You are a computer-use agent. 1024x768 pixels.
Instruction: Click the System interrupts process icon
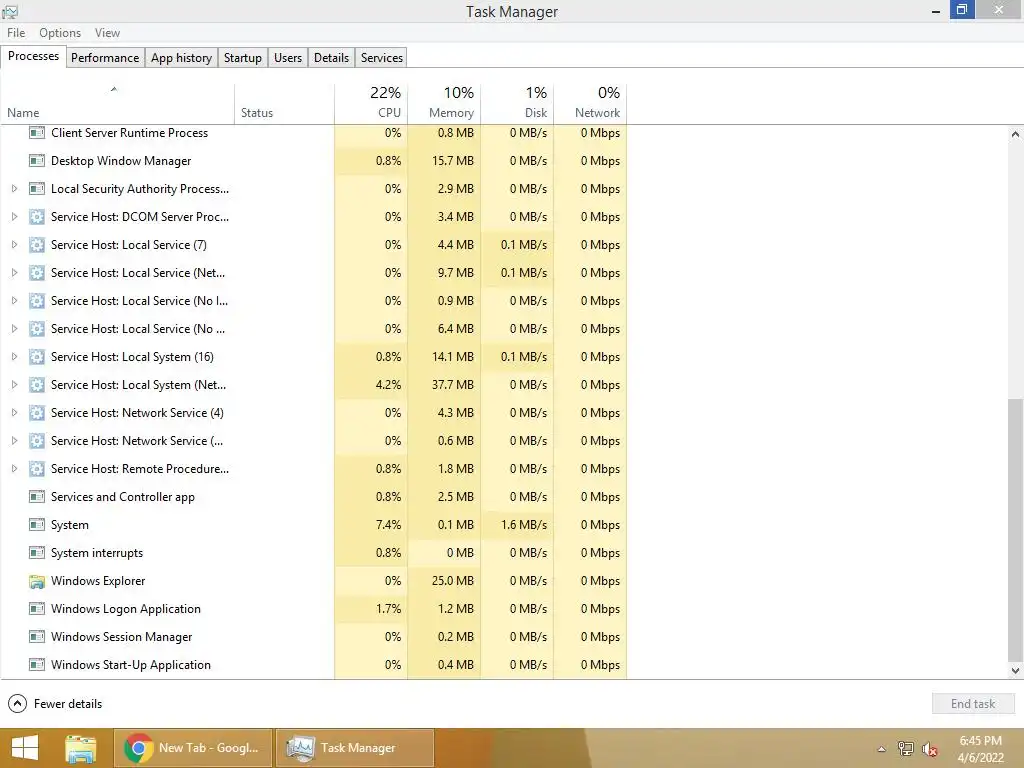pyautogui.click(x=37, y=553)
